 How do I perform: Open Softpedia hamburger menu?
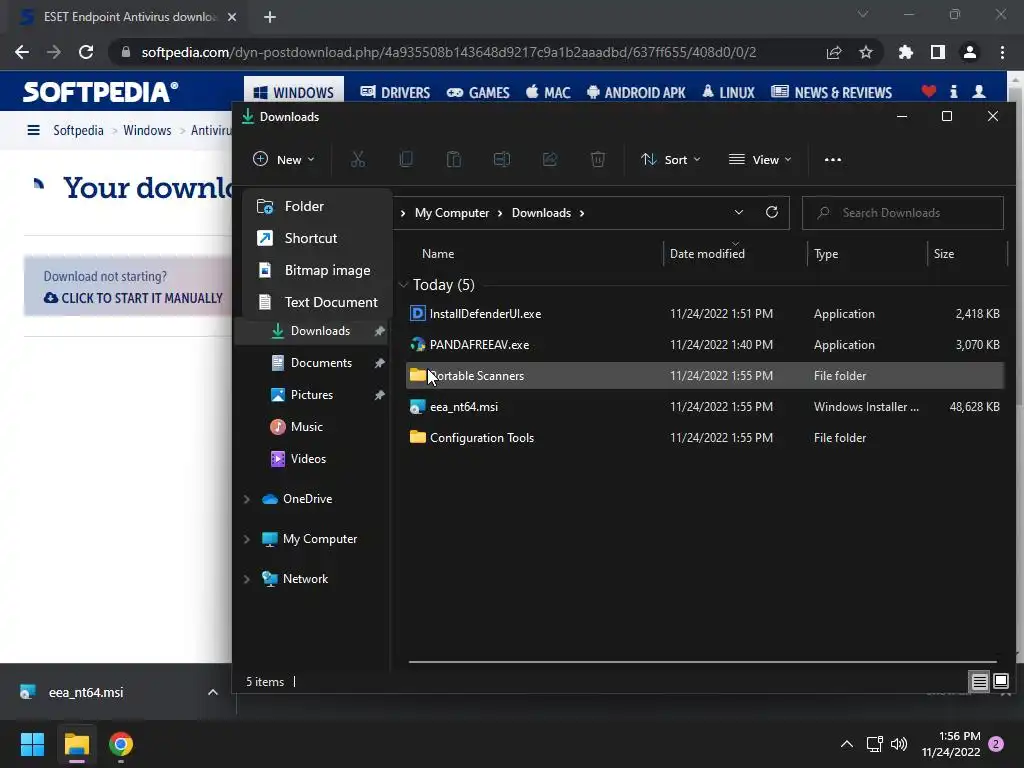pyautogui.click(x=33, y=130)
